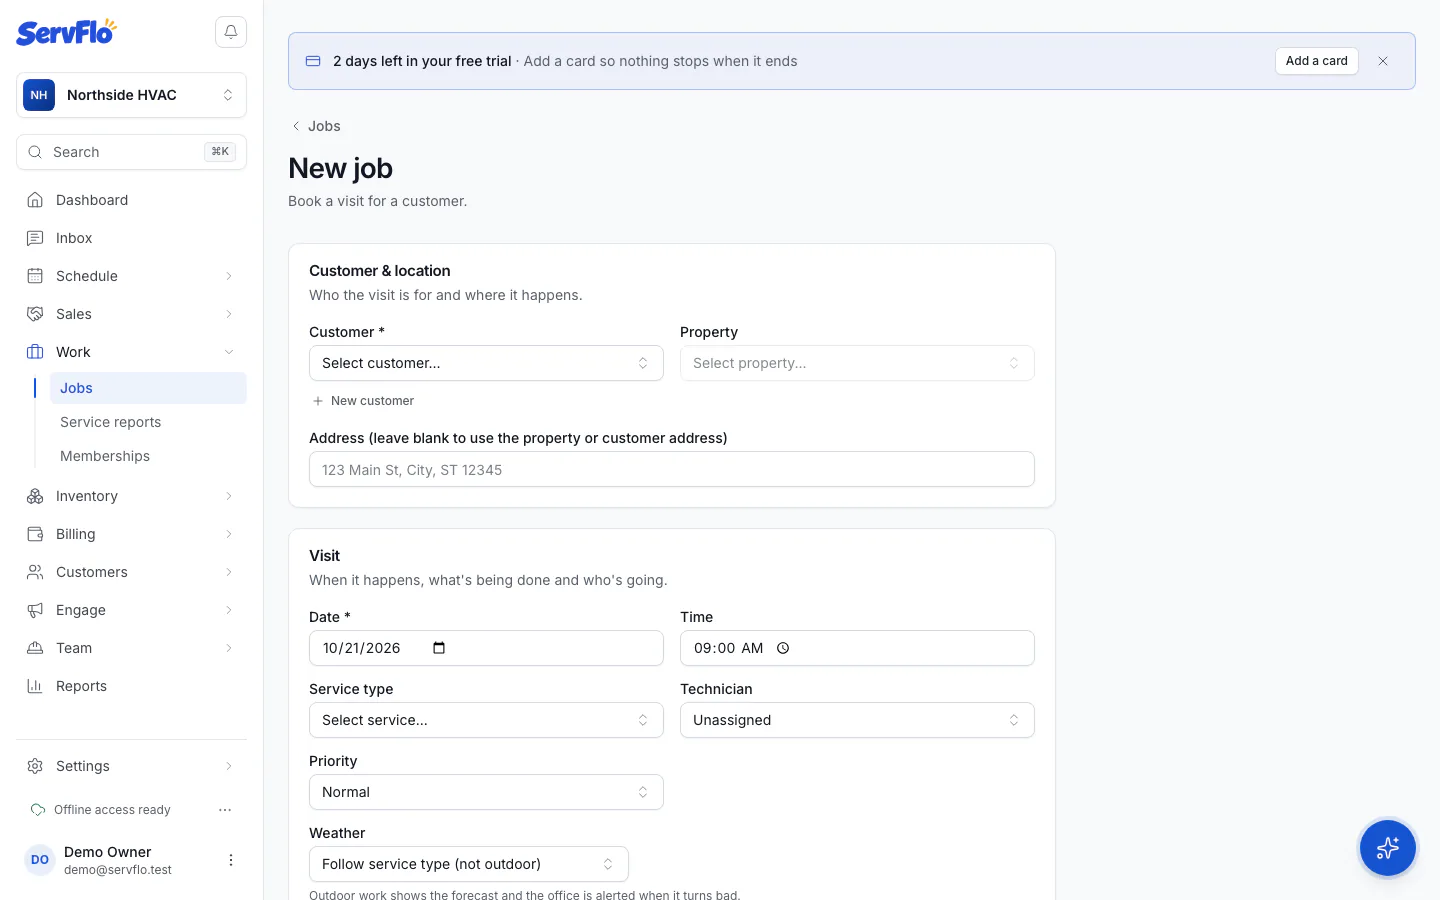Open Offline access ready options ellipsis
Viewport: 1440px width, 900px height.
pos(225,810)
